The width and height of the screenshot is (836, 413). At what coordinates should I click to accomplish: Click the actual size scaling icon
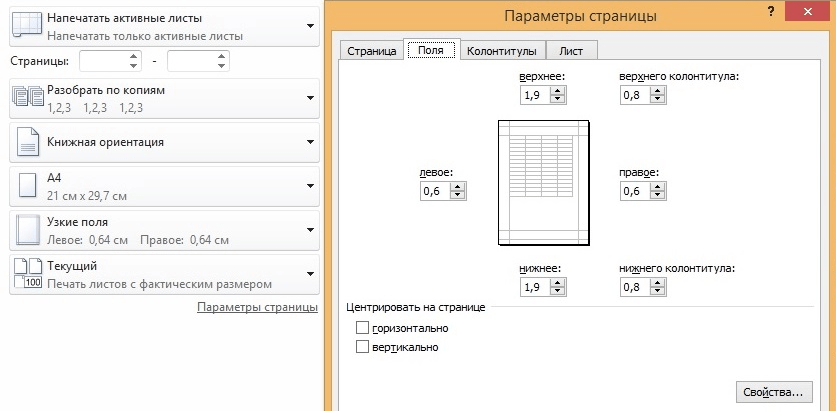27,273
